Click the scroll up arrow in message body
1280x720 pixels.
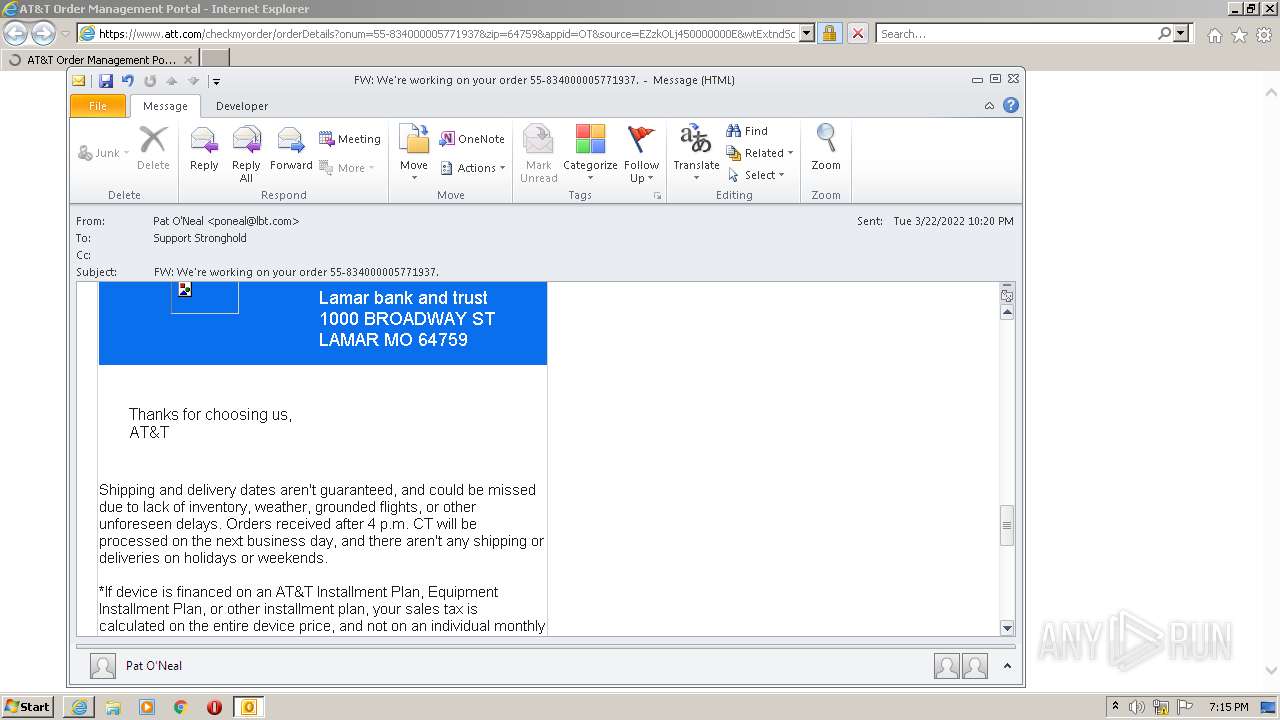pos(1007,313)
